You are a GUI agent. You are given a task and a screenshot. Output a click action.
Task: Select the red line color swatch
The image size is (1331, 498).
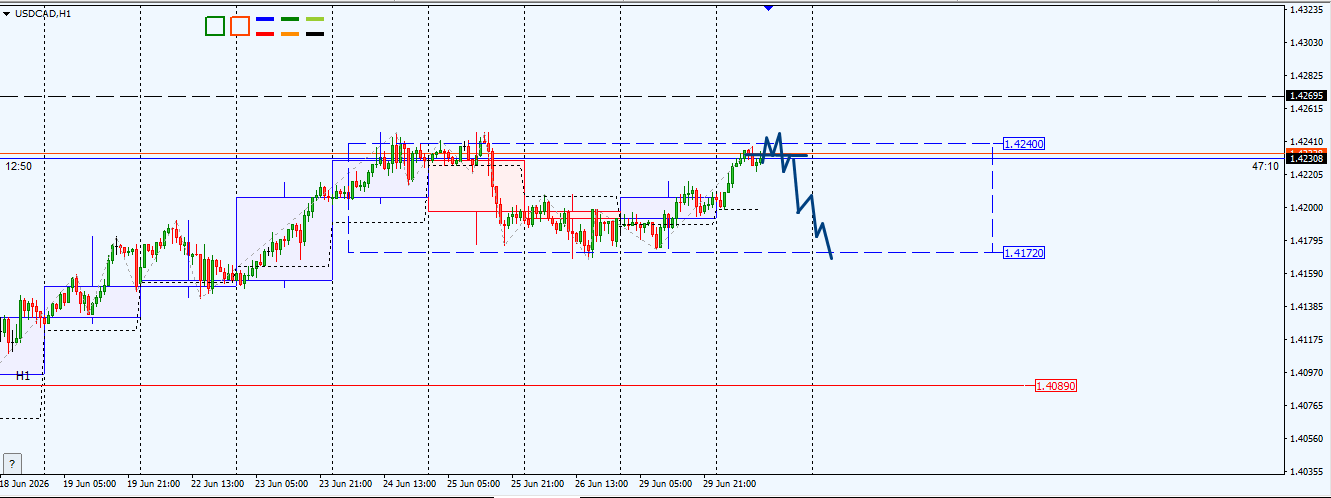(266, 33)
